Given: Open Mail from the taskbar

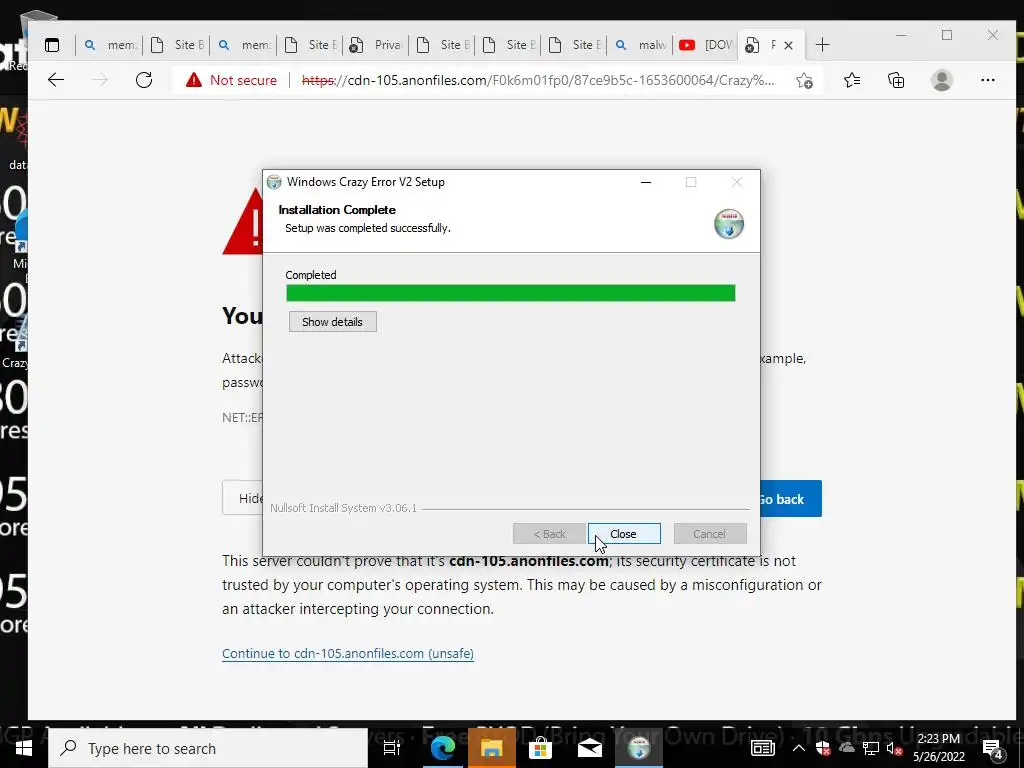Looking at the screenshot, I should (590, 748).
